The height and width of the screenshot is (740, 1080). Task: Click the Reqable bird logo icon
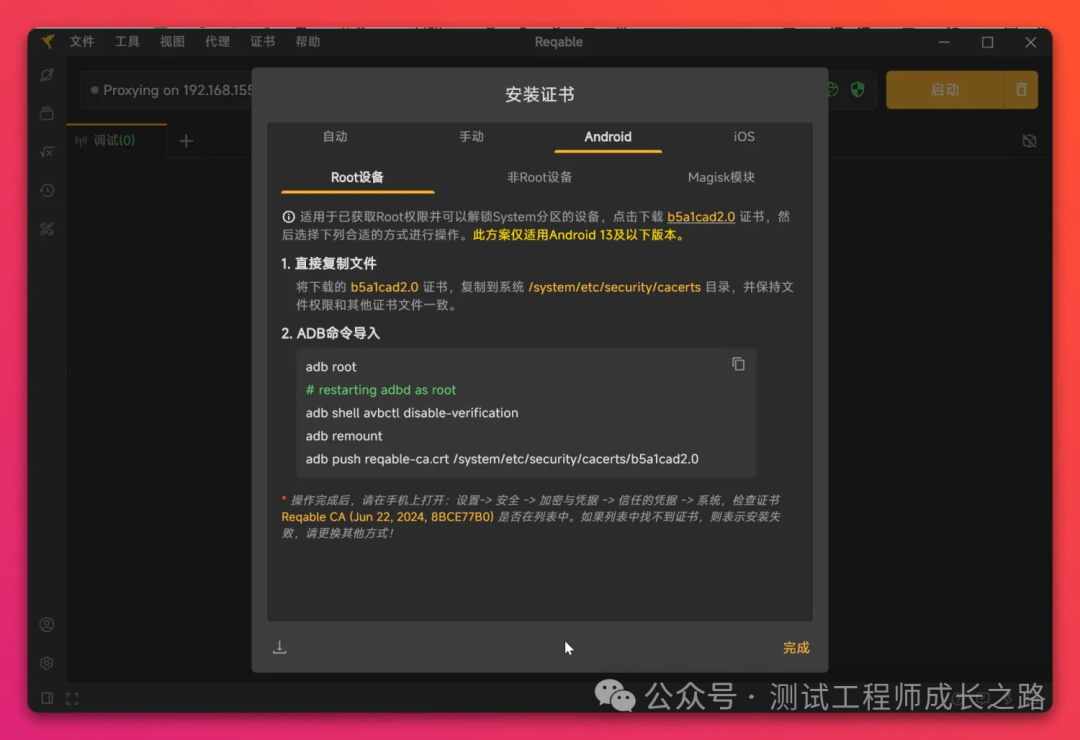click(47, 41)
